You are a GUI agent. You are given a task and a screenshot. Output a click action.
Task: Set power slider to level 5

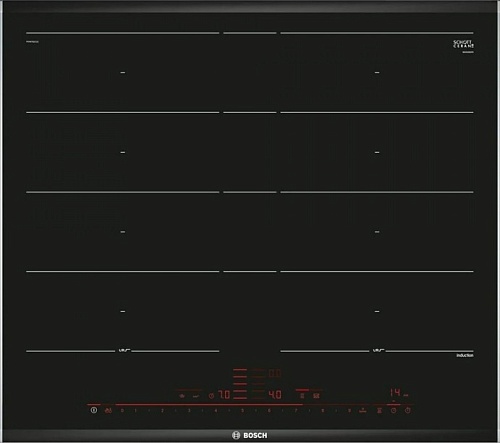point(242,411)
